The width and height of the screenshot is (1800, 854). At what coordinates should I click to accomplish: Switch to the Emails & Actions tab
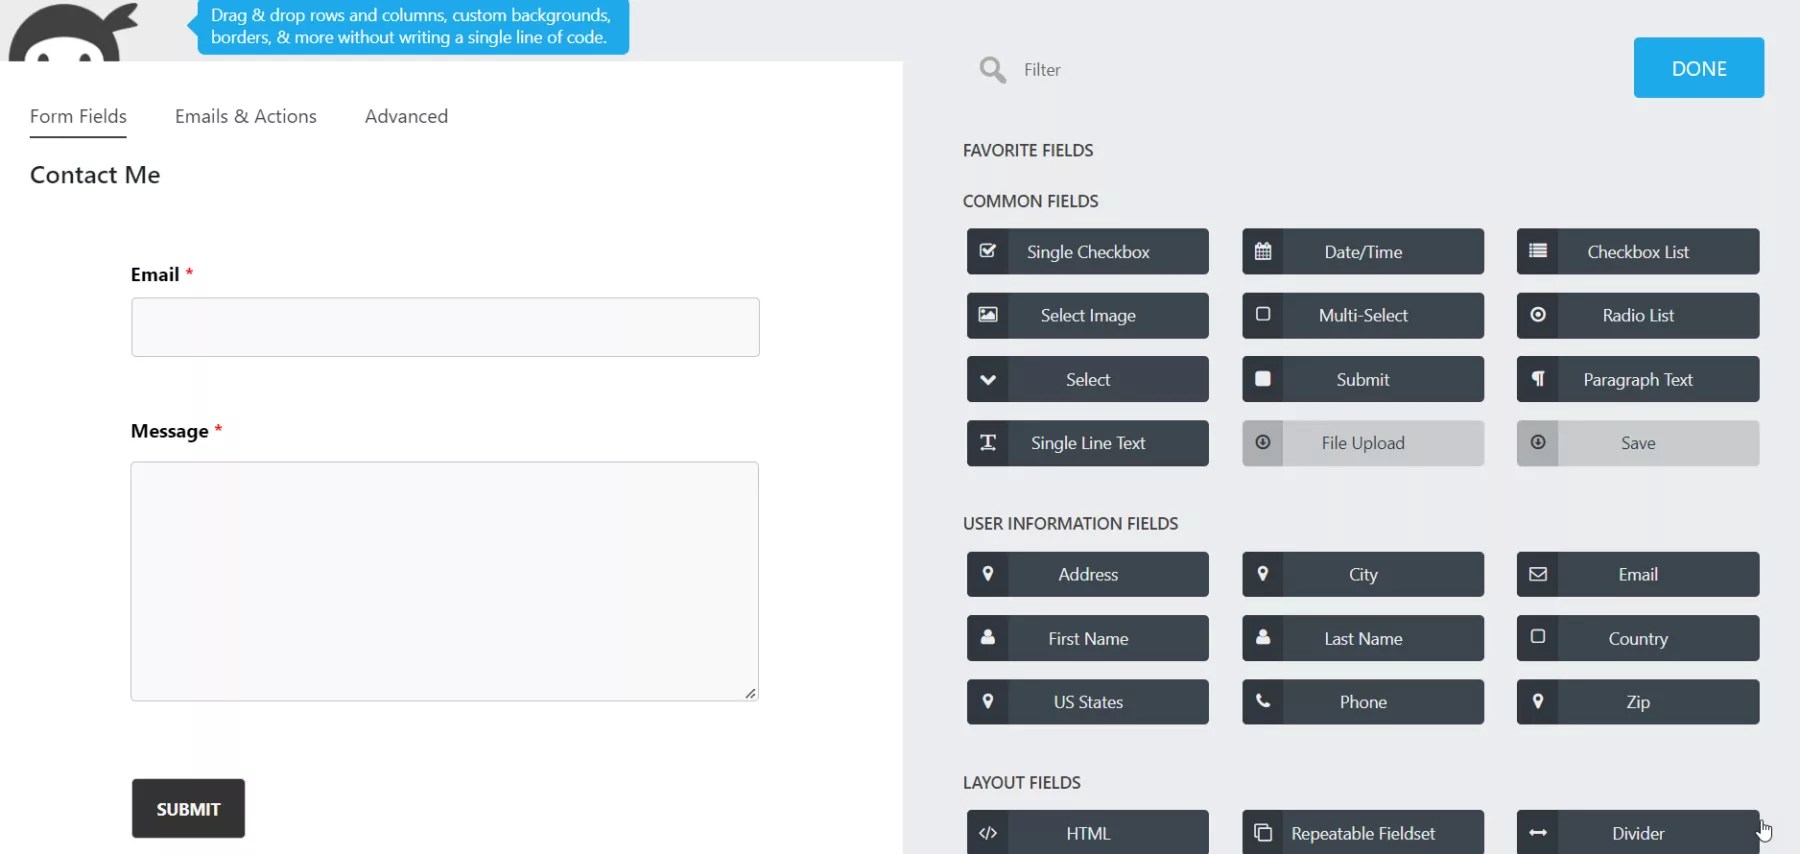coord(246,116)
